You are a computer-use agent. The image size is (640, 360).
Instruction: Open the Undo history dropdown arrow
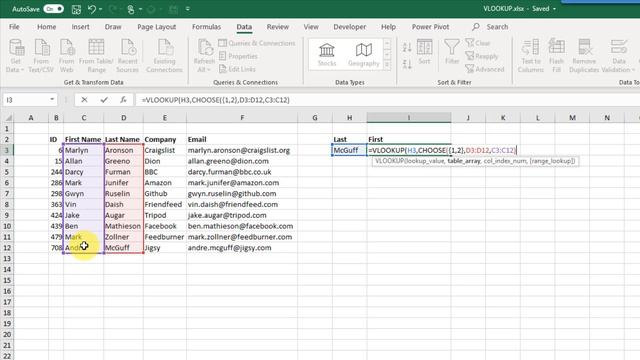(100, 9)
